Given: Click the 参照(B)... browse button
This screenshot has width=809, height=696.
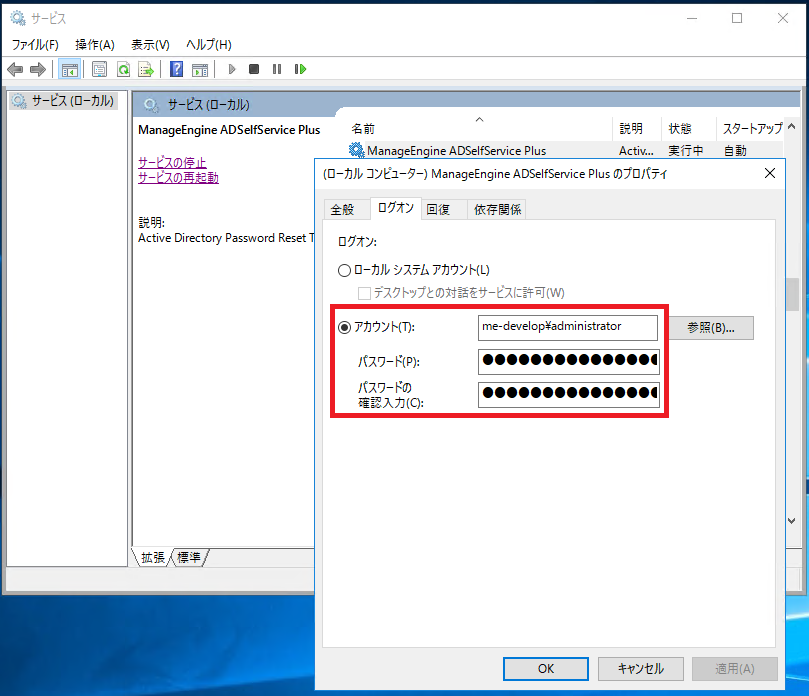Looking at the screenshot, I should tap(711, 328).
